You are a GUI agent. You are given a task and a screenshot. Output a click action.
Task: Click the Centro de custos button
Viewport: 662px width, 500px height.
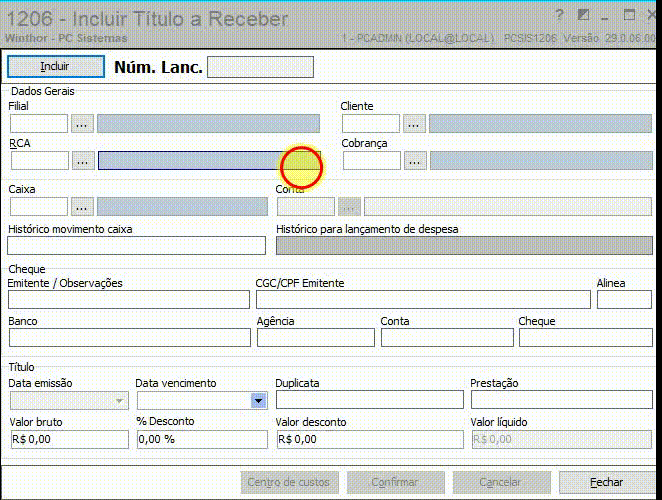pyautogui.click(x=290, y=482)
